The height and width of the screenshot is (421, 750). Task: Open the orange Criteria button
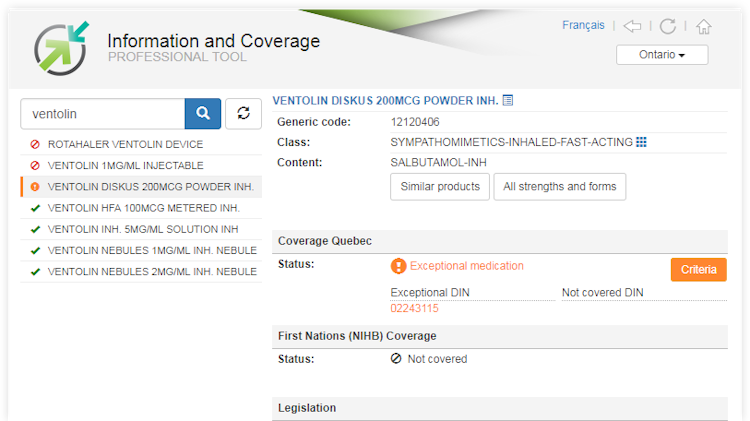pyautogui.click(x=698, y=270)
